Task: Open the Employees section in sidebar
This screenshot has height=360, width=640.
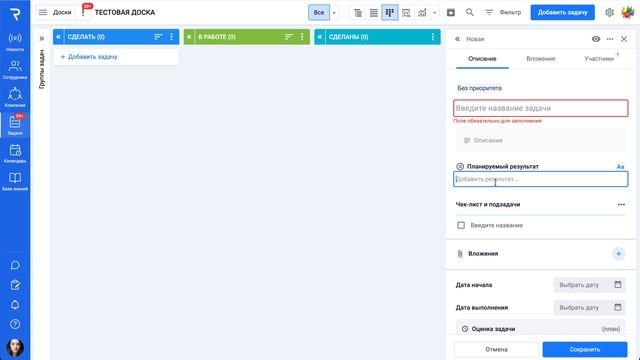Action: (15, 69)
